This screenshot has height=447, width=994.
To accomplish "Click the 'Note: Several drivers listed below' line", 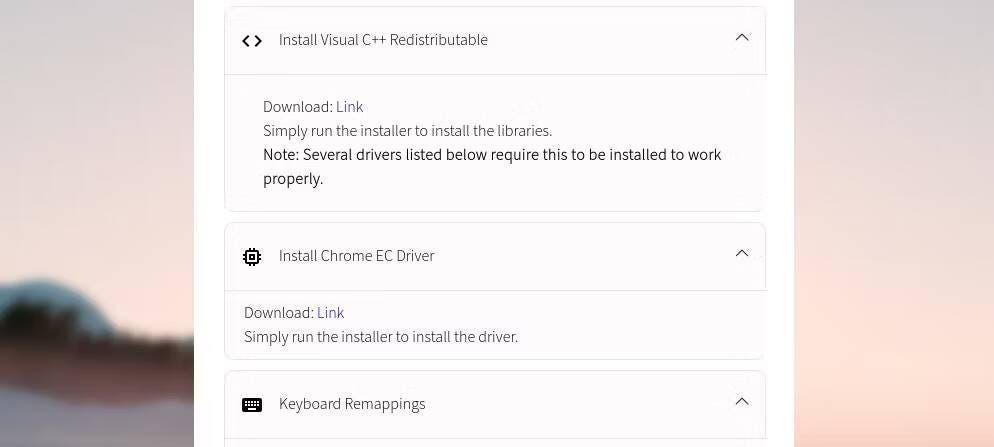I will point(492,155).
